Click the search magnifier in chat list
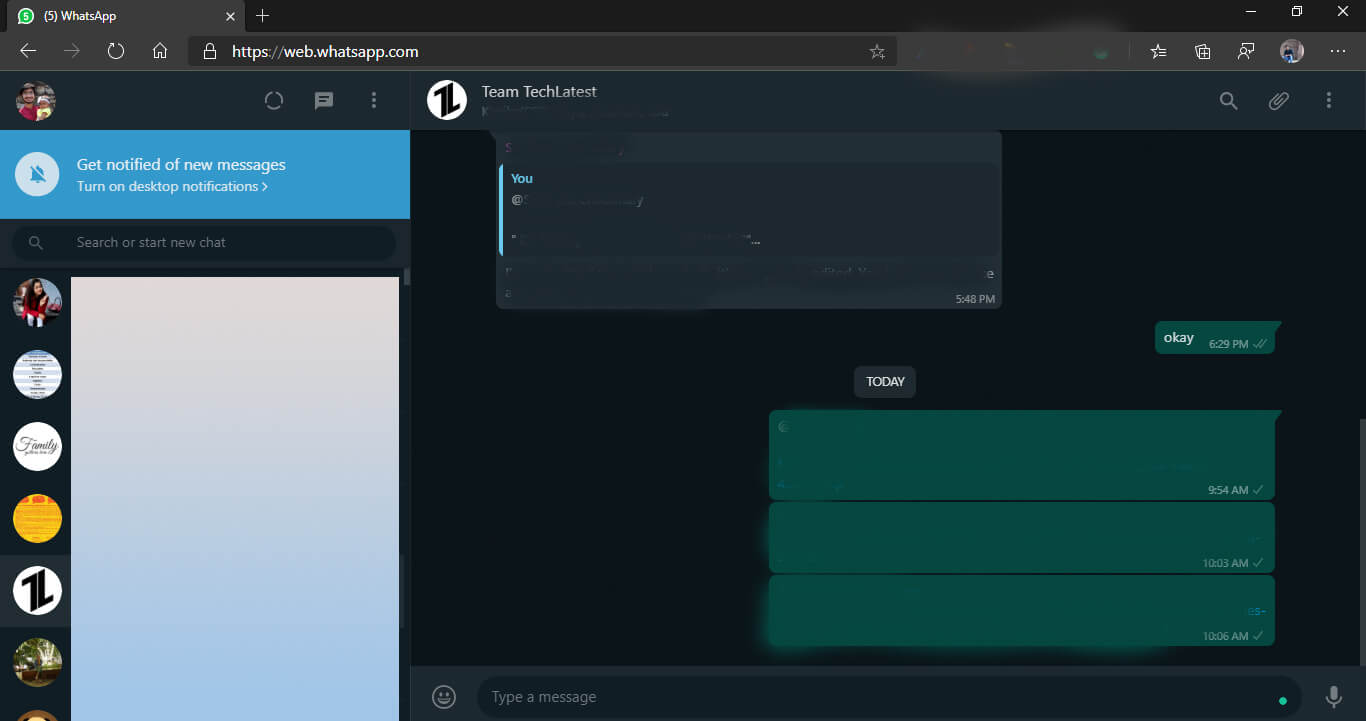The image size is (1366, 721). coord(36,242)
